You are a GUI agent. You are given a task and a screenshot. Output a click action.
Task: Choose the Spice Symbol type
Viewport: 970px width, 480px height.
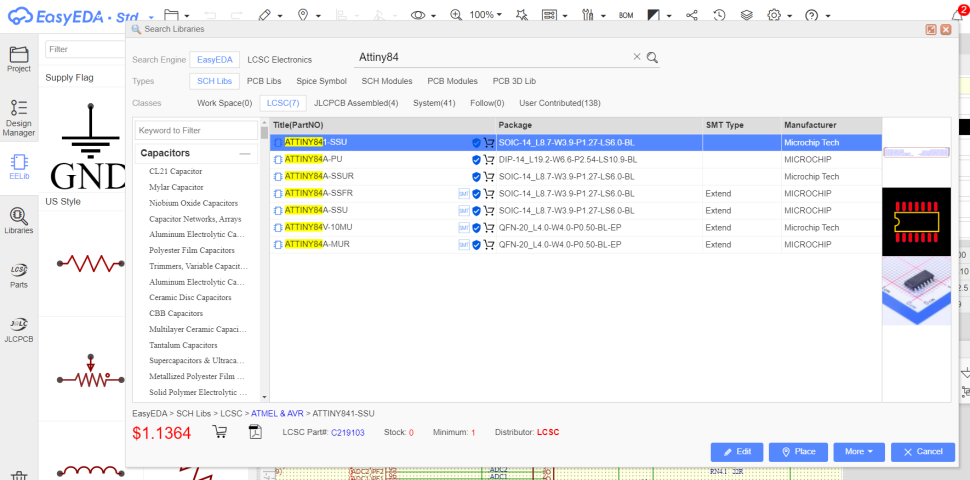pos(321,81)
